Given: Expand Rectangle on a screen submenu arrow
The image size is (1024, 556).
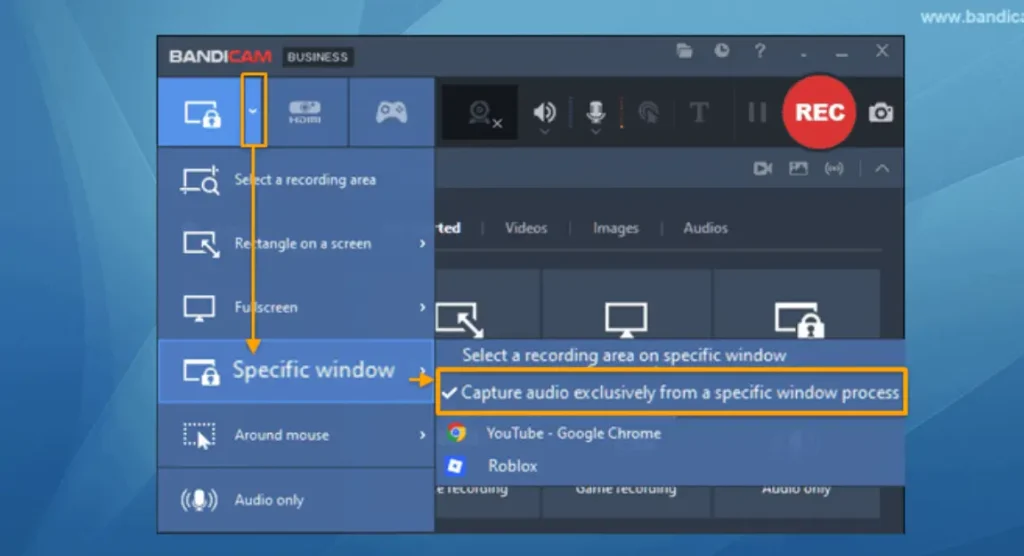Looking at the screenshot, I should (423, 244).
